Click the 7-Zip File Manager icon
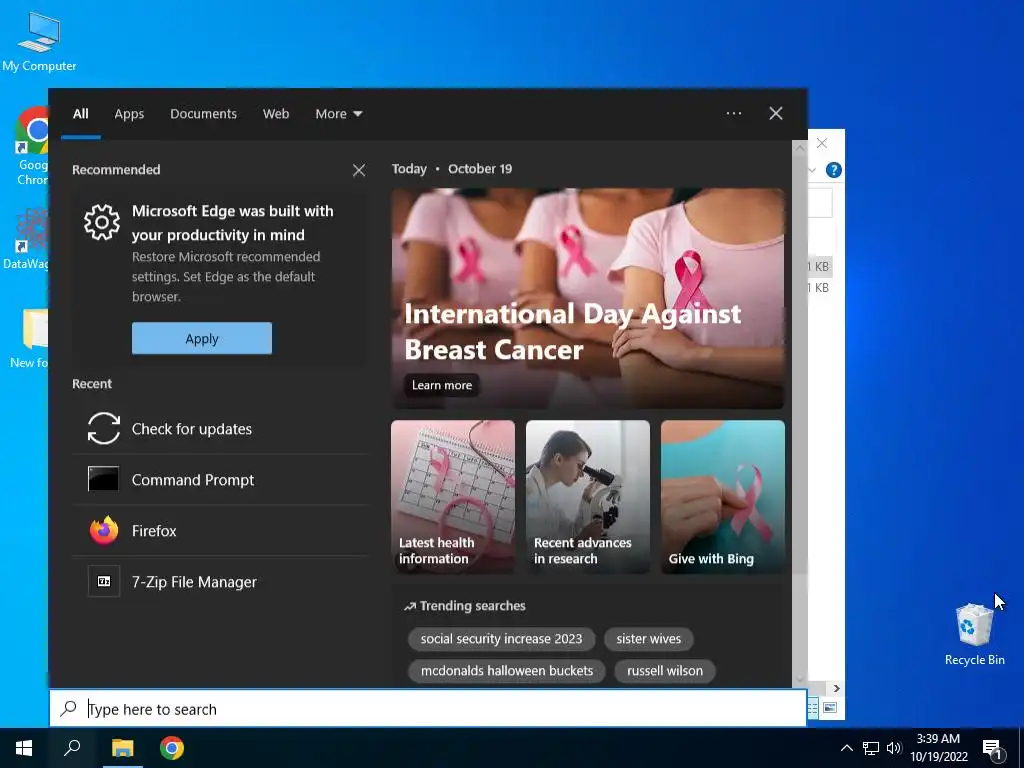 pyautogui.click(x=104, y=581)
